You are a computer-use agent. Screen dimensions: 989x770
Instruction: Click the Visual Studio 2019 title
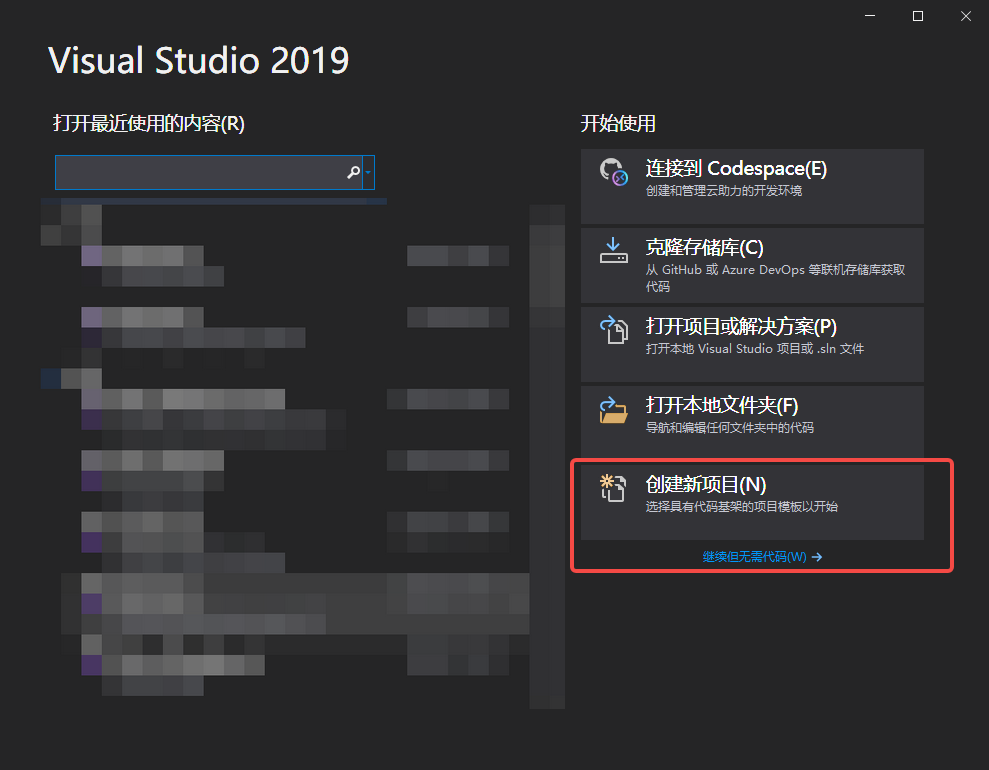click(199, 61)
